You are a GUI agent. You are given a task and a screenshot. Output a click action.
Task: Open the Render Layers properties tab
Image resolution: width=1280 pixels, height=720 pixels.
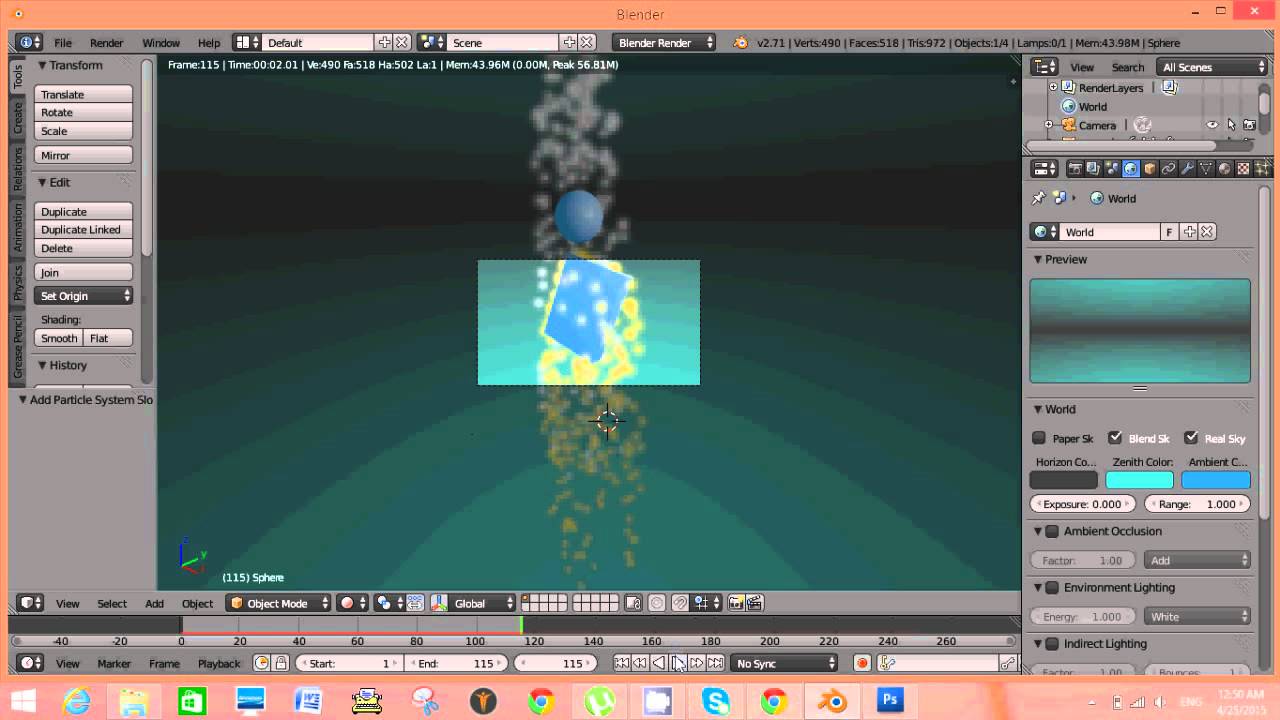(1093, 169)
